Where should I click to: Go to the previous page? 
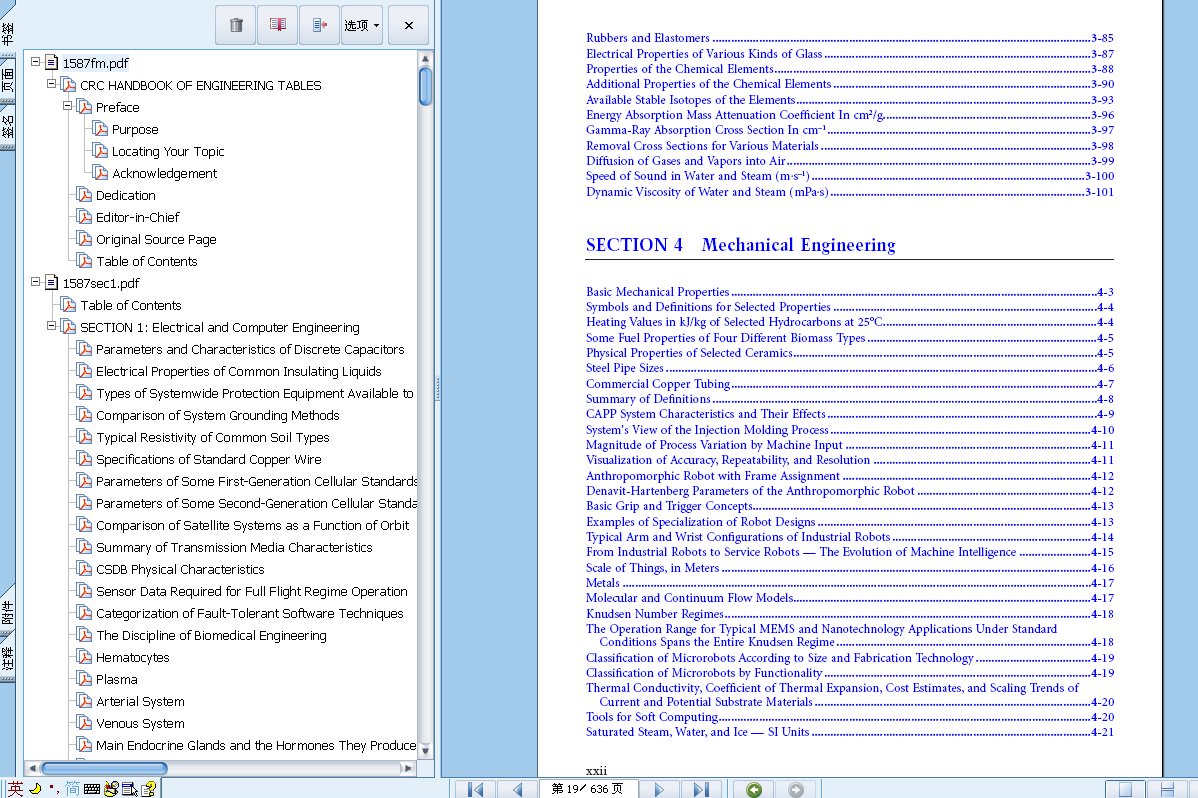click(x=517, y=789)
